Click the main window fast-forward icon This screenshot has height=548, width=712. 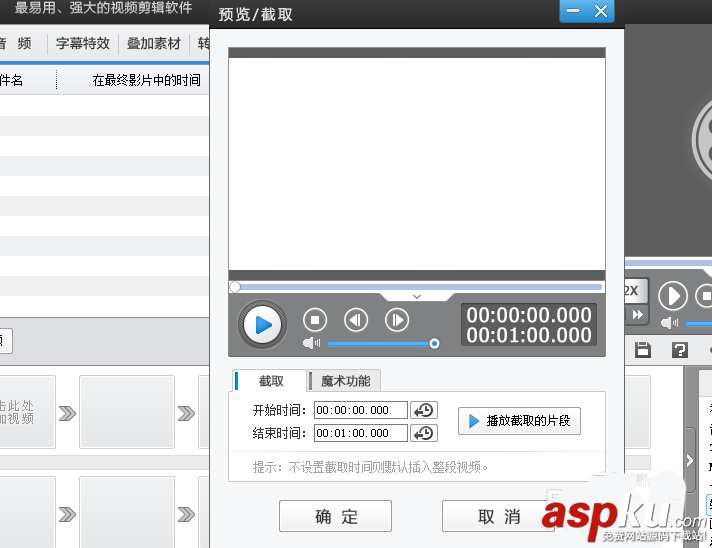point(637,315)
